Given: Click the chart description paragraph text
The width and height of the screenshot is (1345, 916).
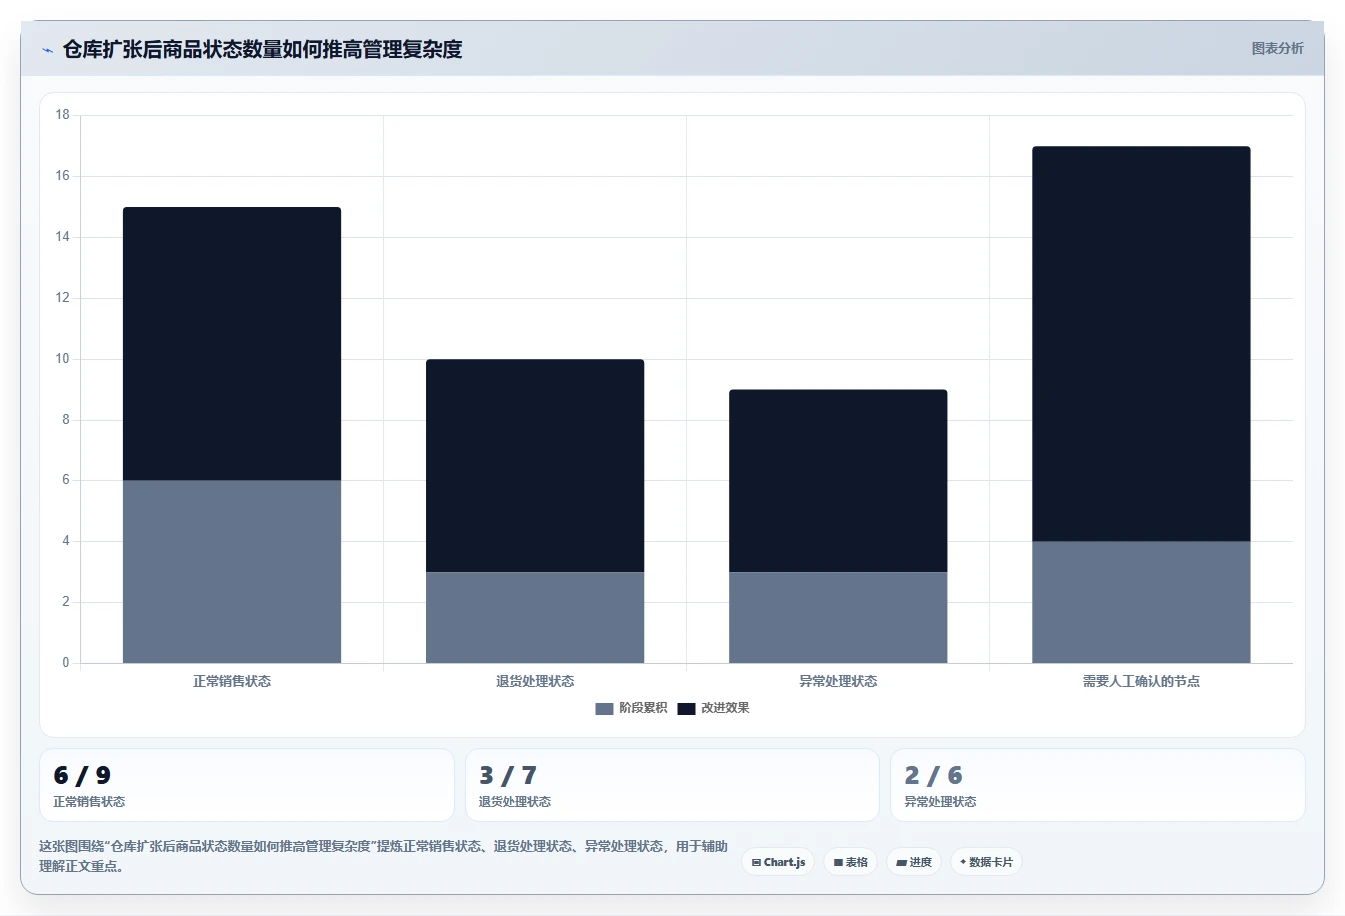Looking at the screenshot, I should (x=384, y=856).
